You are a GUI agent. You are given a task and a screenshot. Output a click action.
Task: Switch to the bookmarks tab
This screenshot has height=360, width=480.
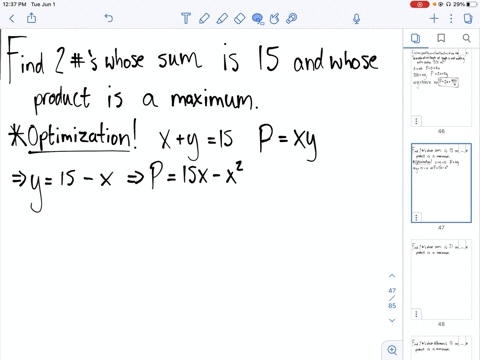click(x=441, y=38)
